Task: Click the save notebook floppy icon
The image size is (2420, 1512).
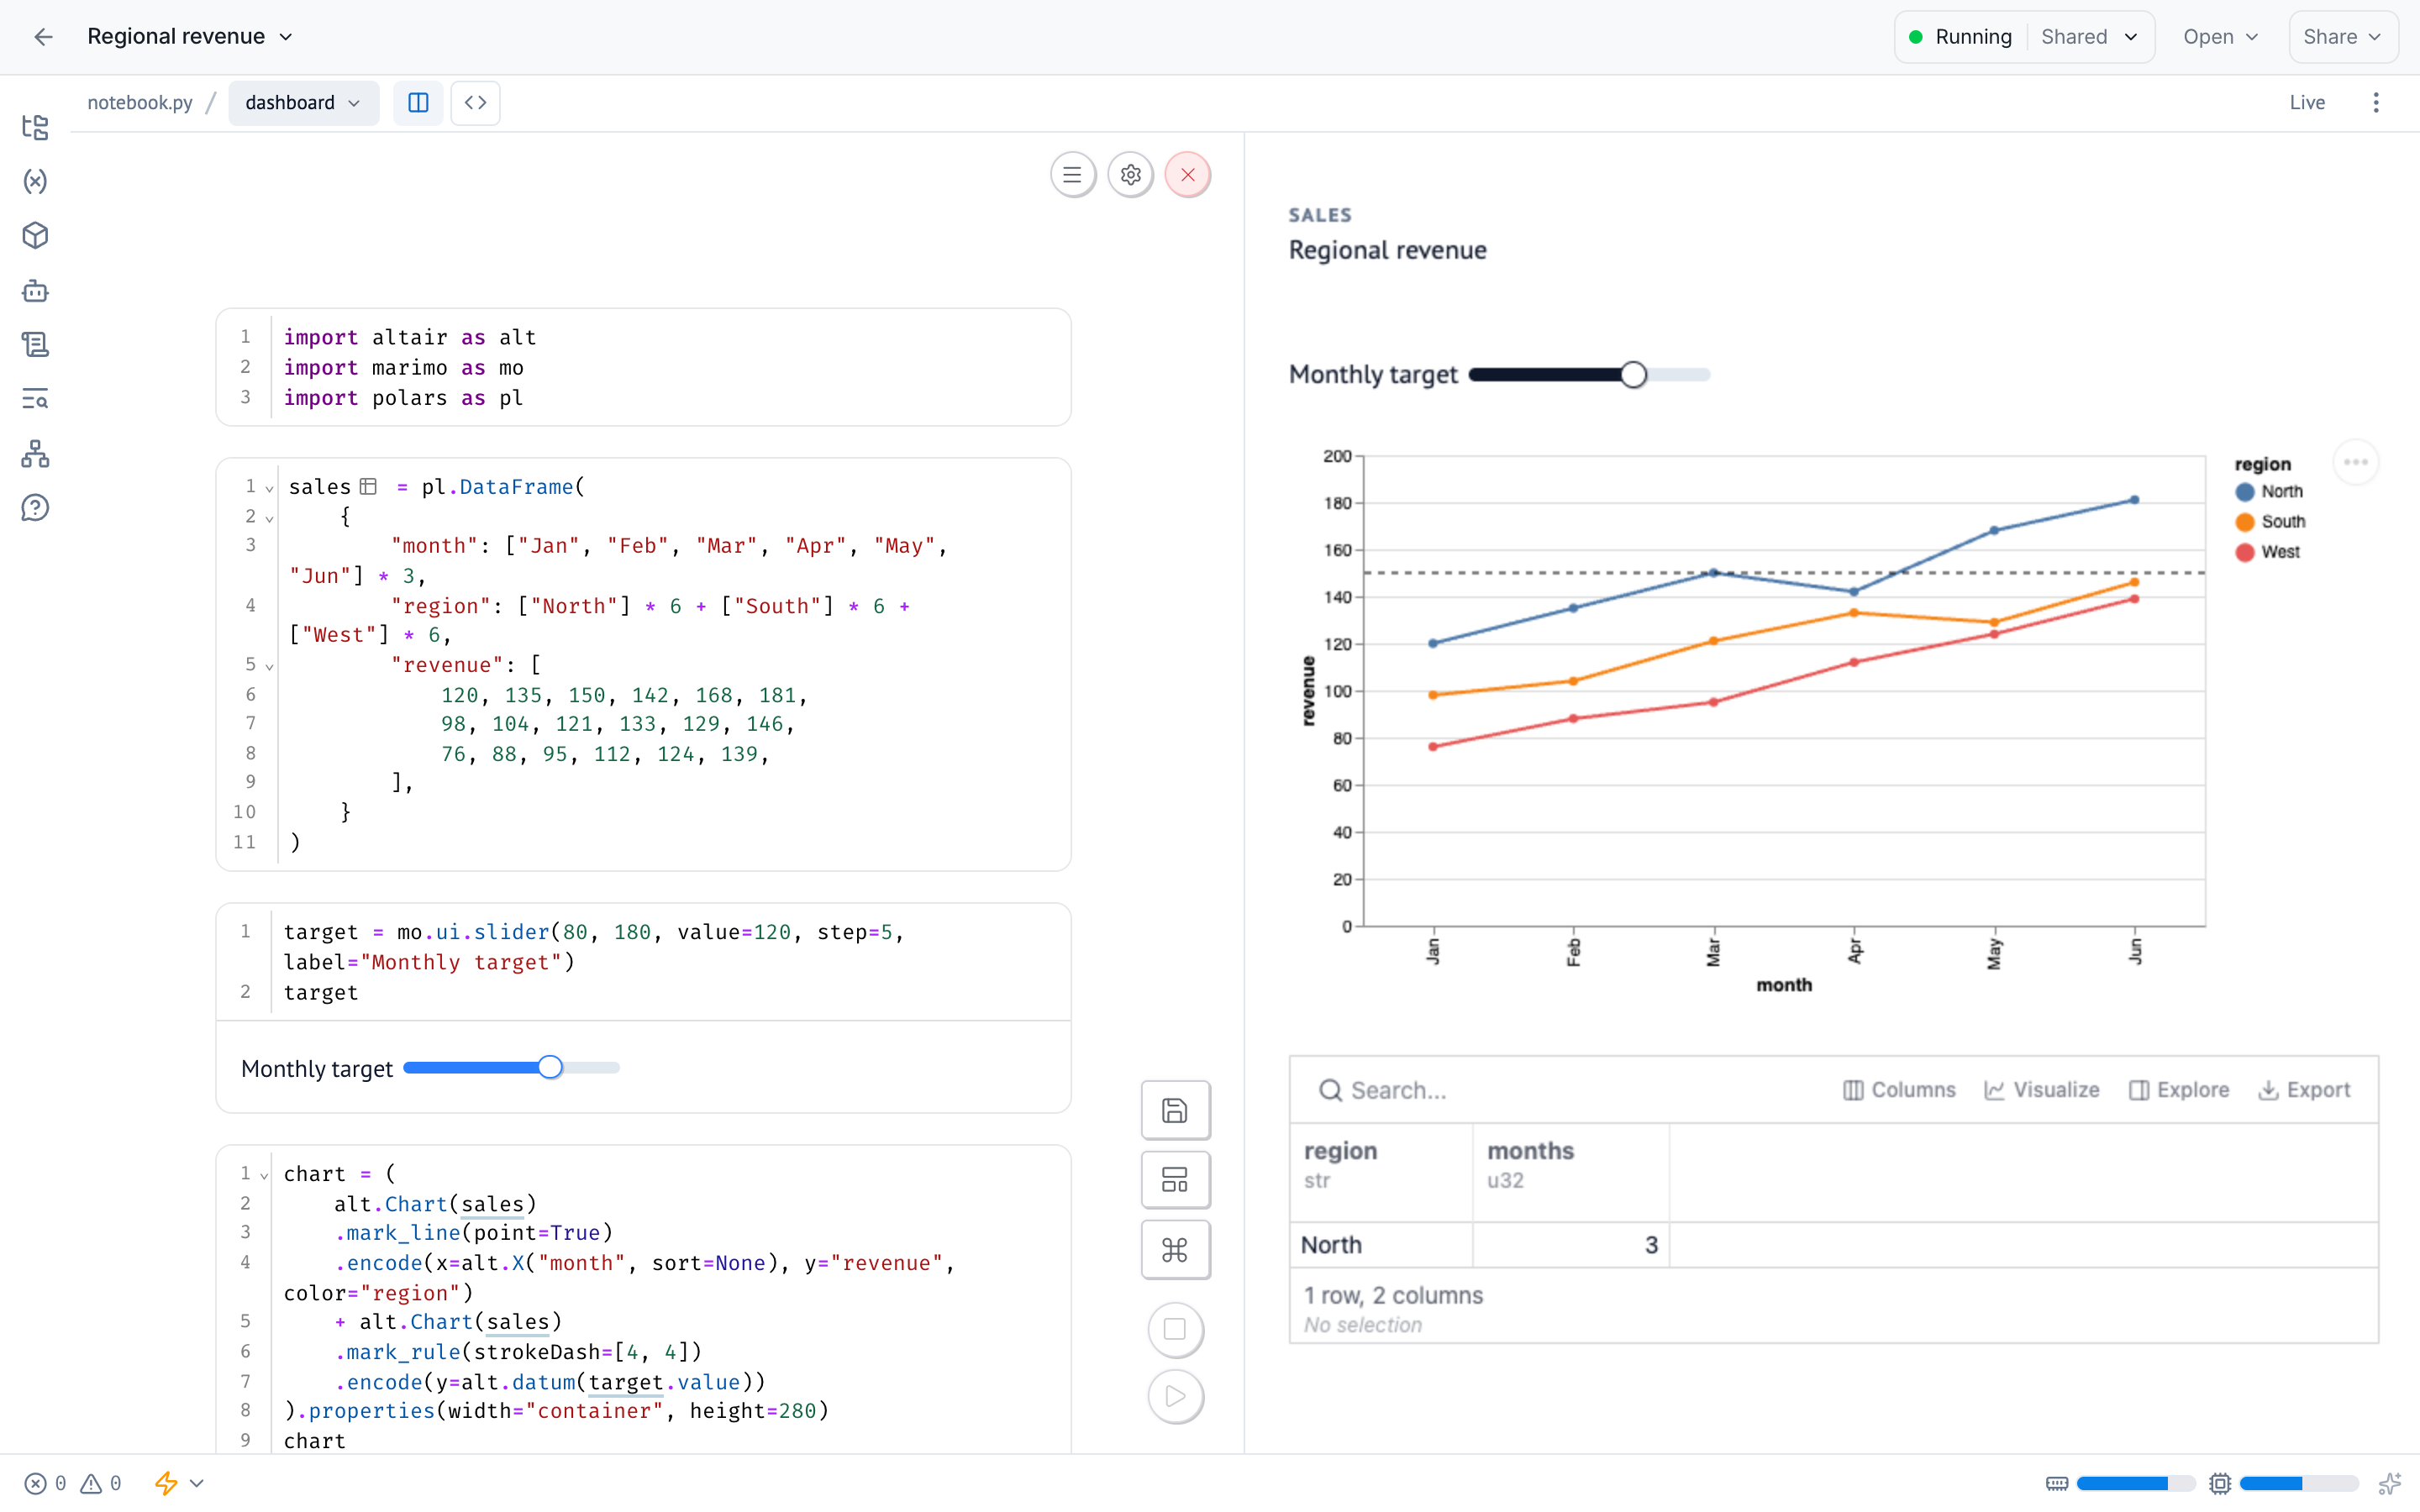Action: click(1175, 1110)
